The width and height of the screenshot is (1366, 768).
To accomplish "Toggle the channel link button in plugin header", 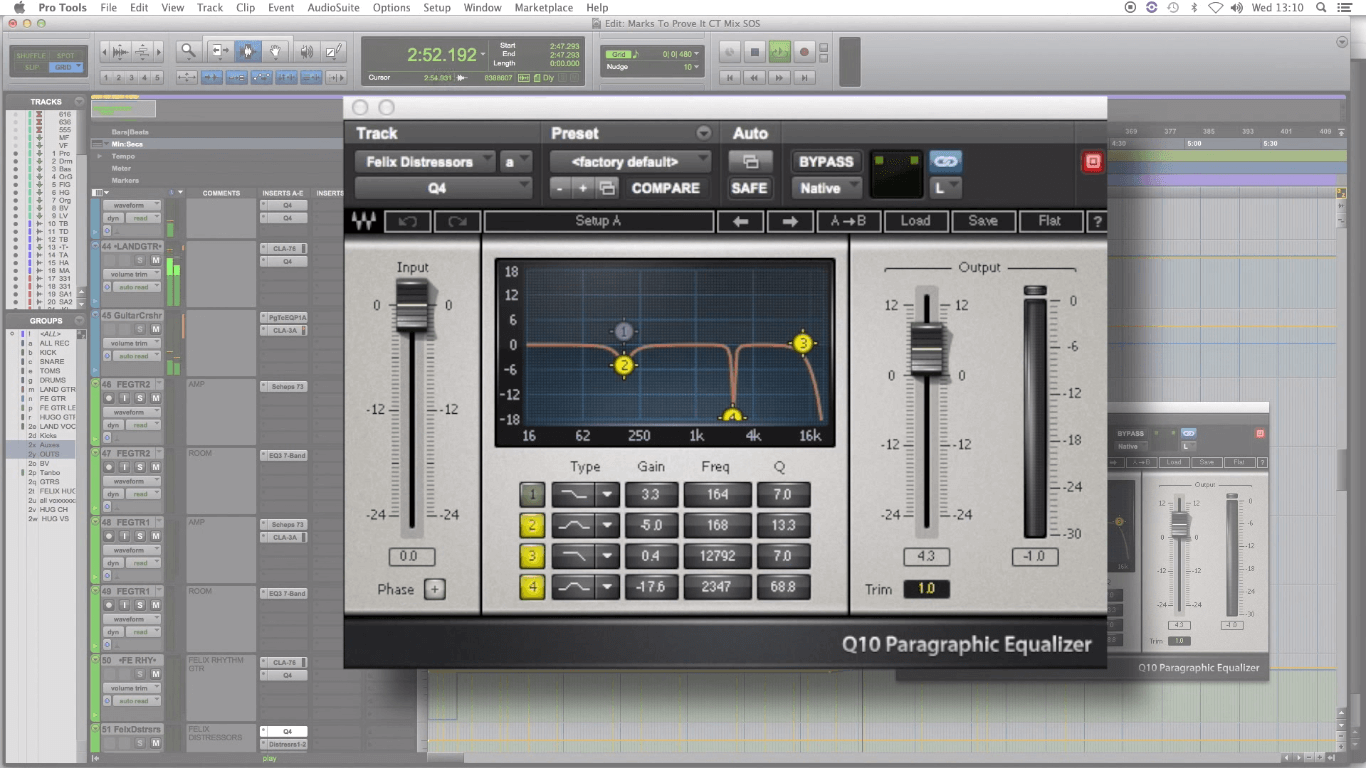I will pos(945,161).
